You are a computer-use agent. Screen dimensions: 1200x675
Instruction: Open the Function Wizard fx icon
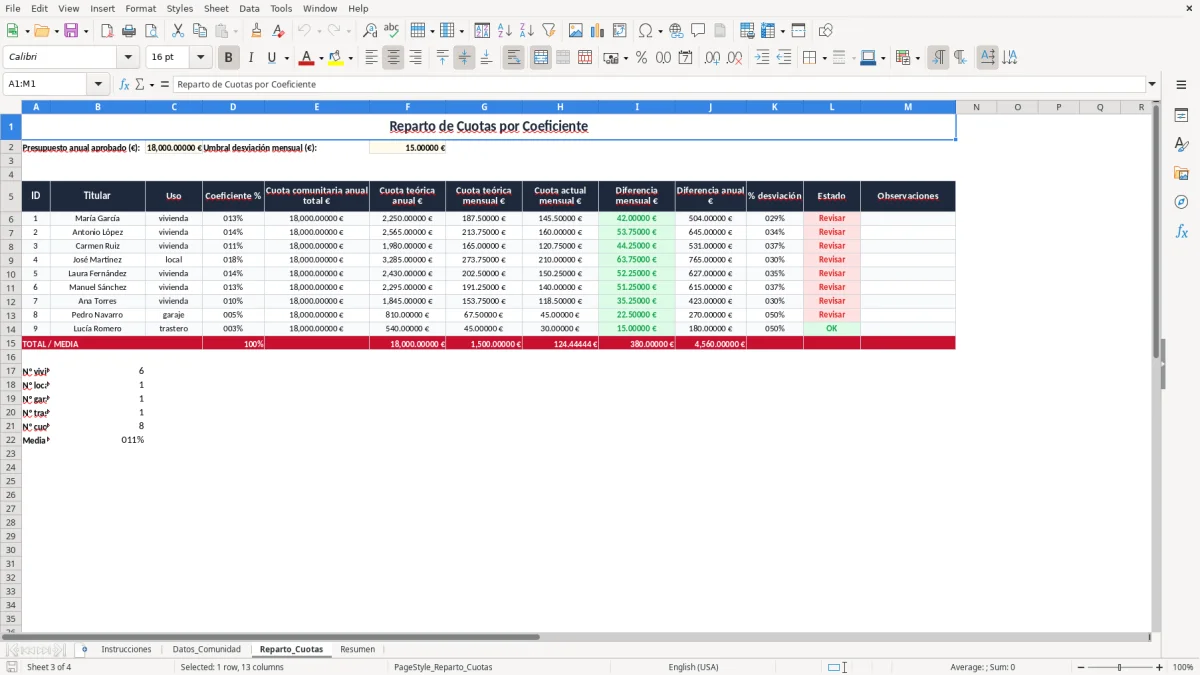124,84
